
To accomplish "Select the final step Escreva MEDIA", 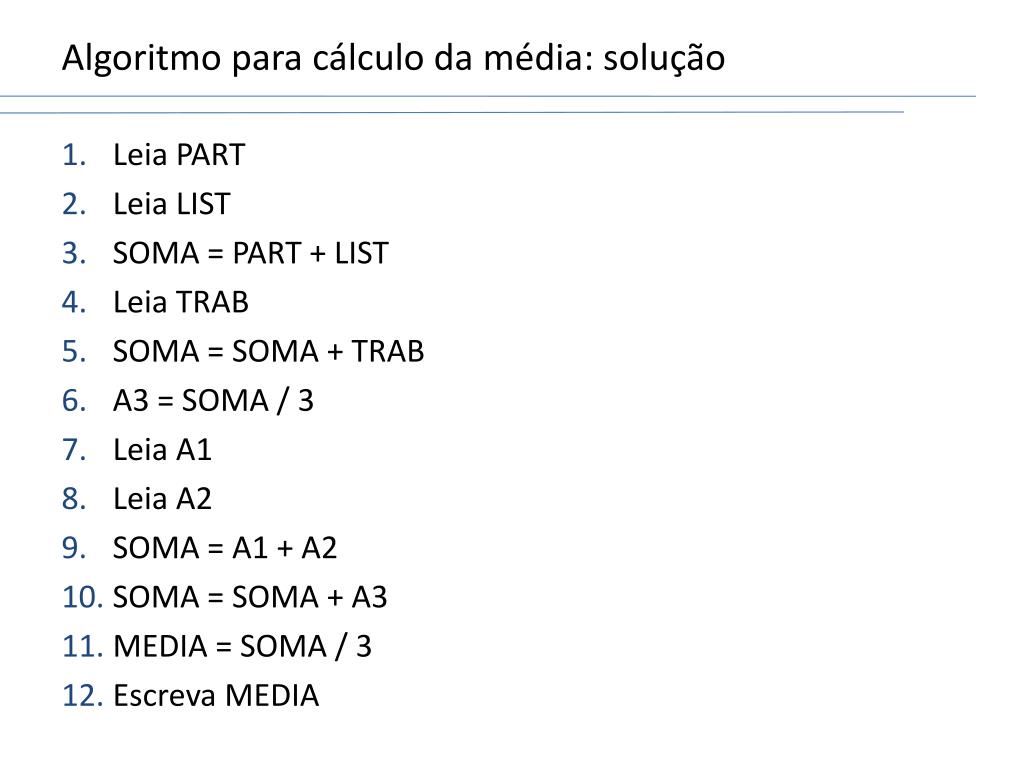I will pyautogui.click(x=216, y=696).
